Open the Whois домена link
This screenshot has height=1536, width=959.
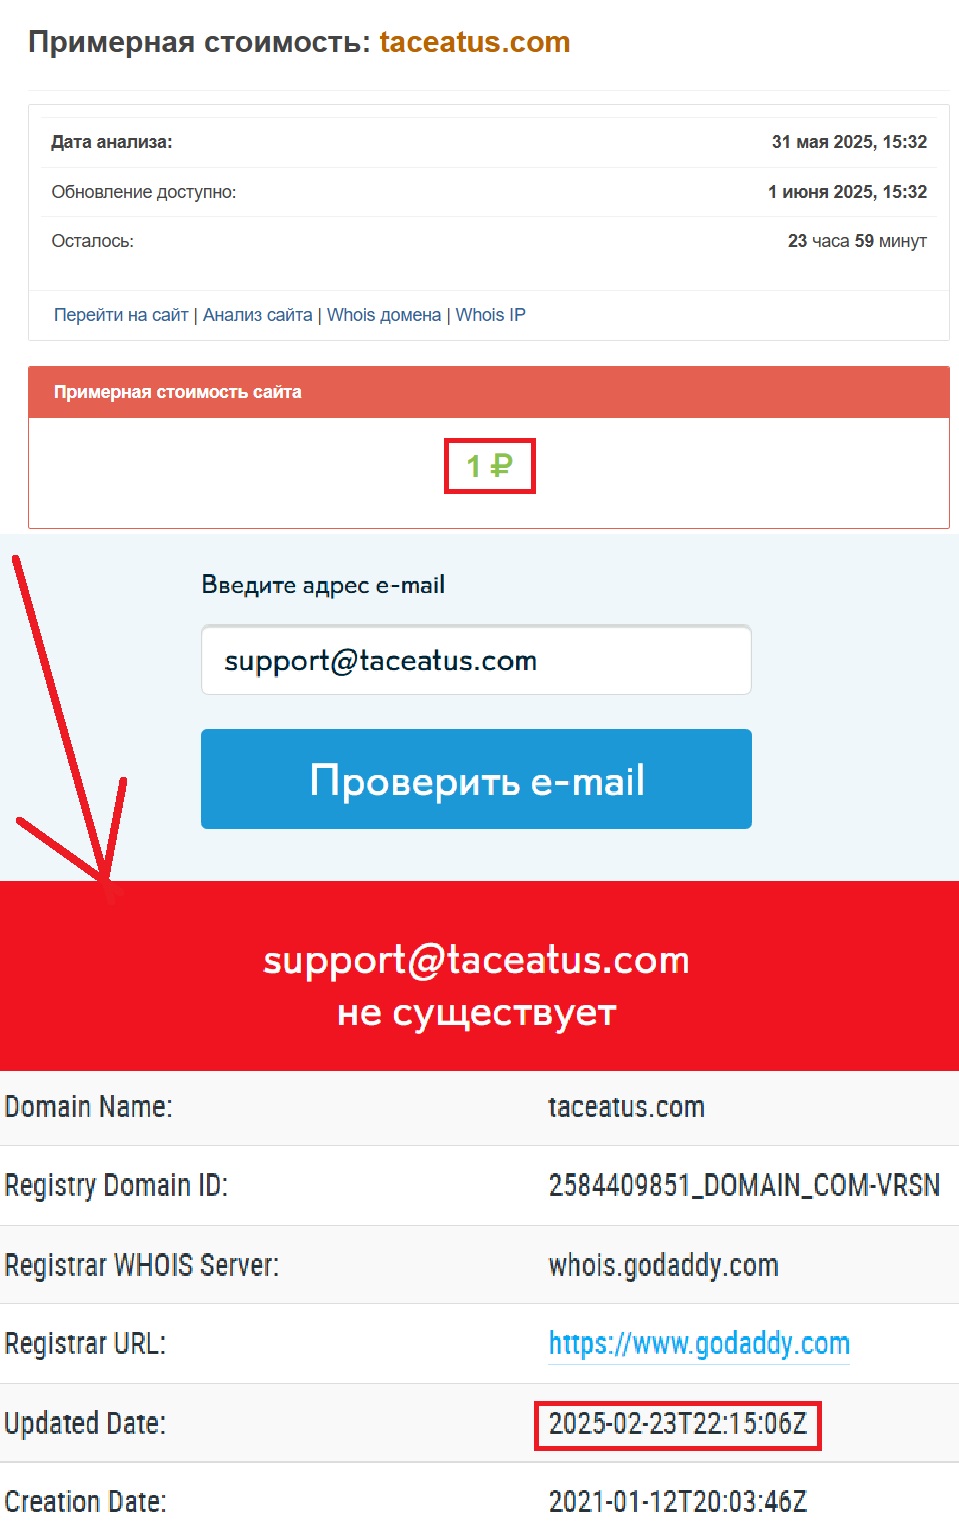384,315
